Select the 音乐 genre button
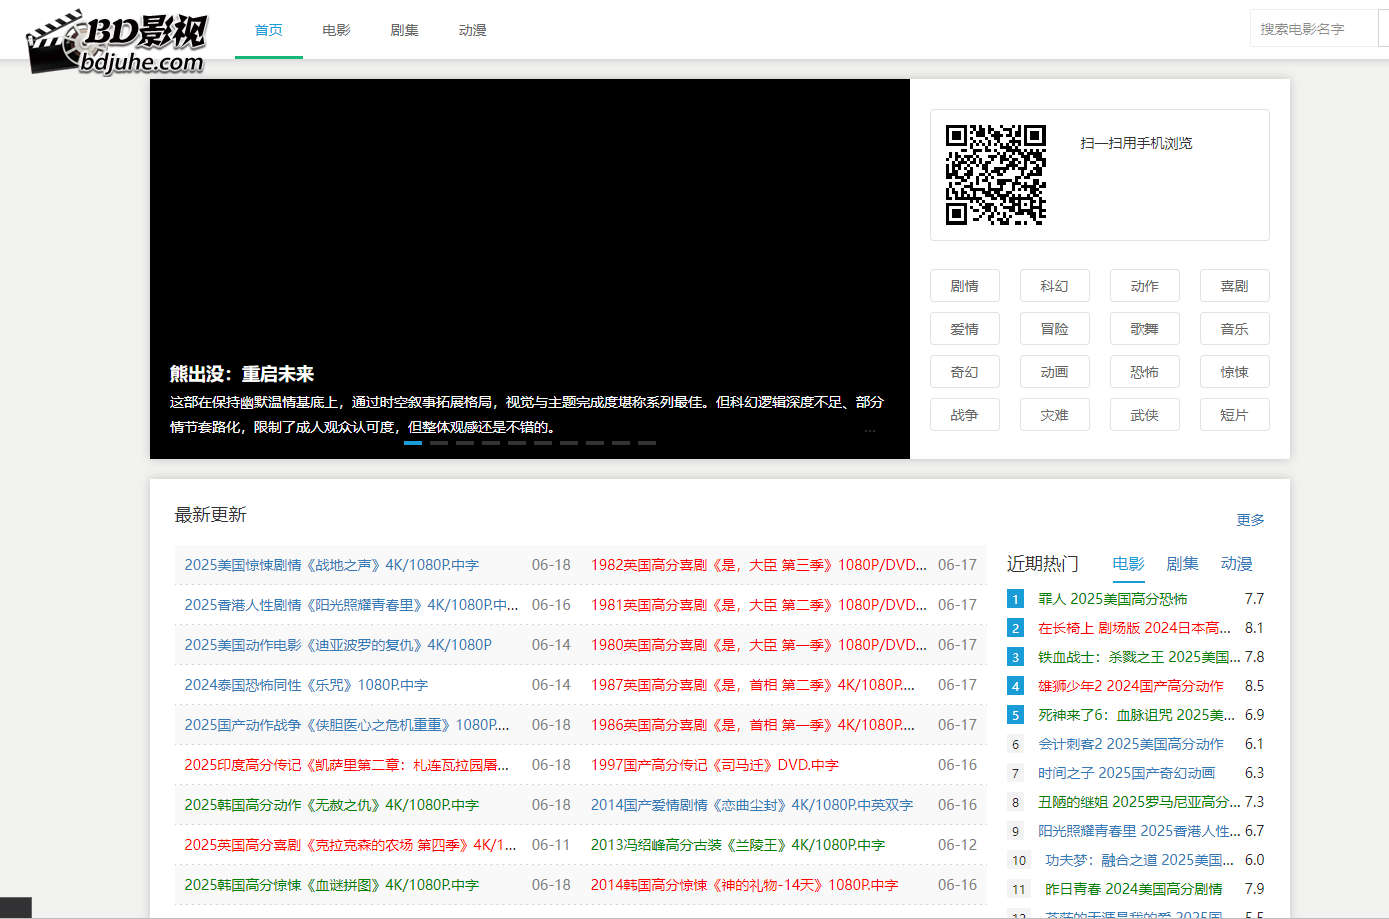Image resolution: width=1389 pixels, height=919 pixels. [x=1235, y=329]
